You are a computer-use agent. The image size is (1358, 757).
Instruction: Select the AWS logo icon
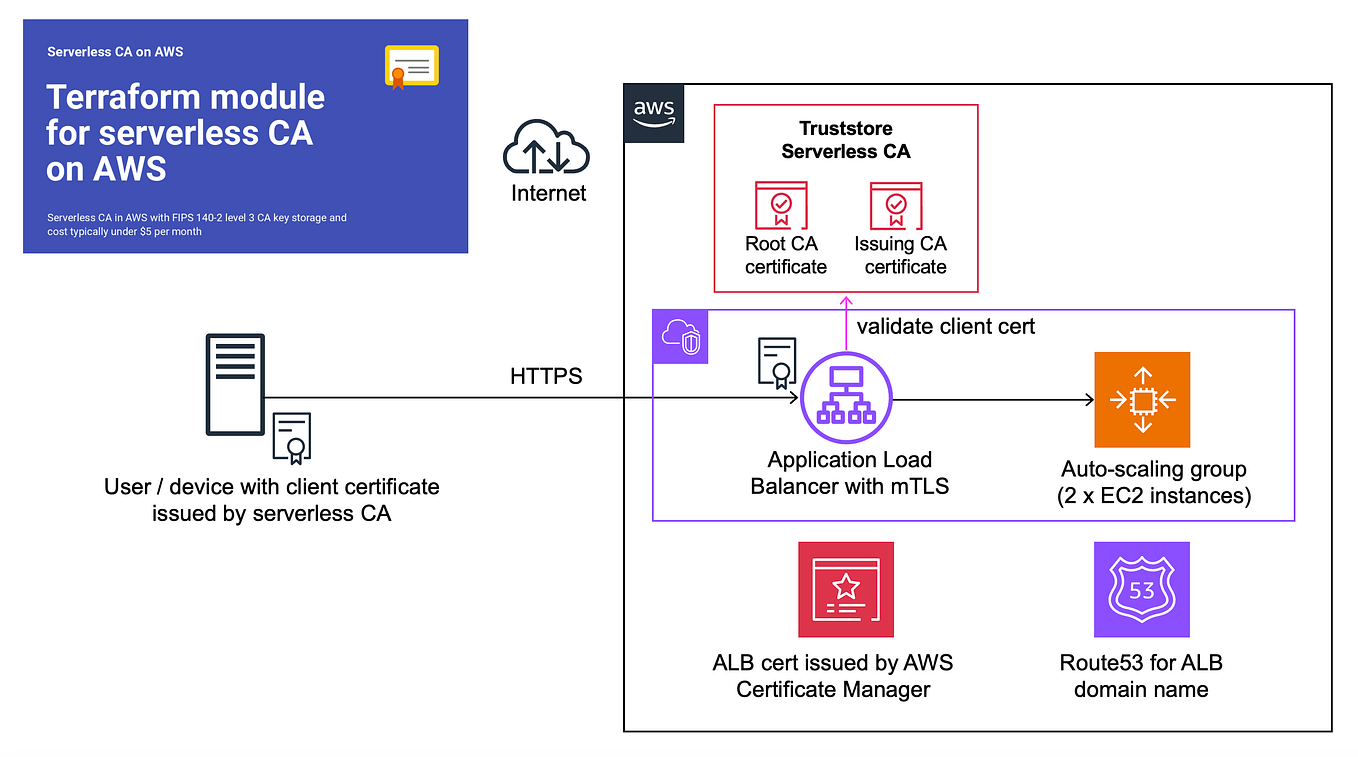click(x=654, y=113)
